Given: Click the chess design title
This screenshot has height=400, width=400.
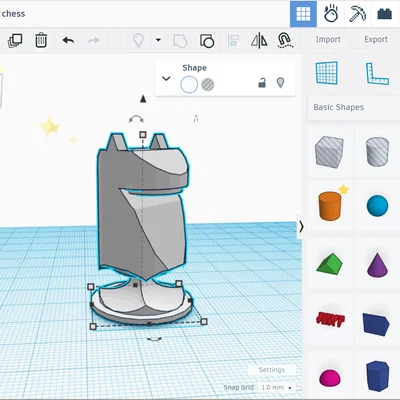Looking at the screenshot, I should coord(13,14).
